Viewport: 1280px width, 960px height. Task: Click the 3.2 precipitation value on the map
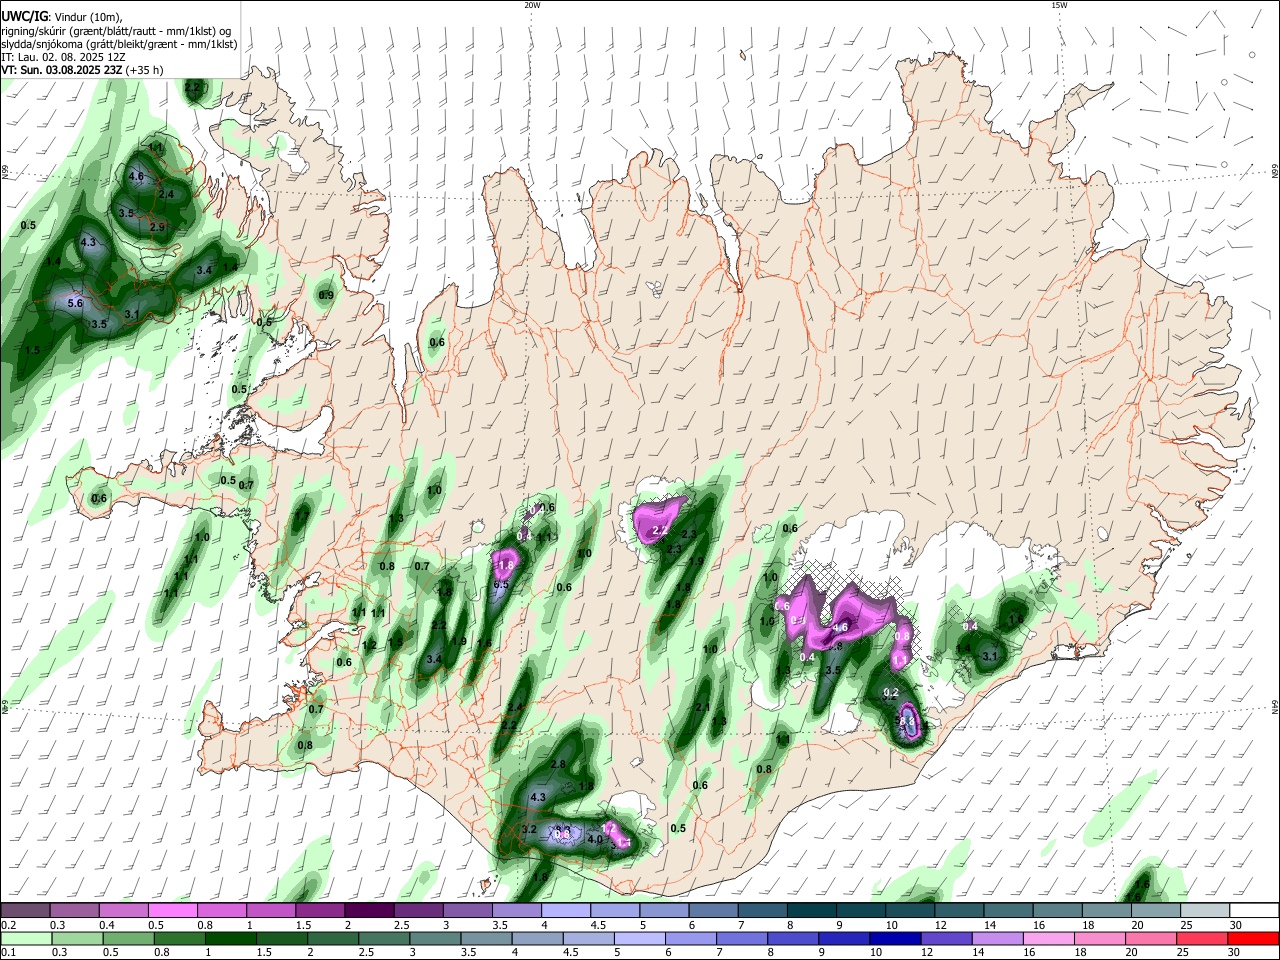[x=530, y=829]
